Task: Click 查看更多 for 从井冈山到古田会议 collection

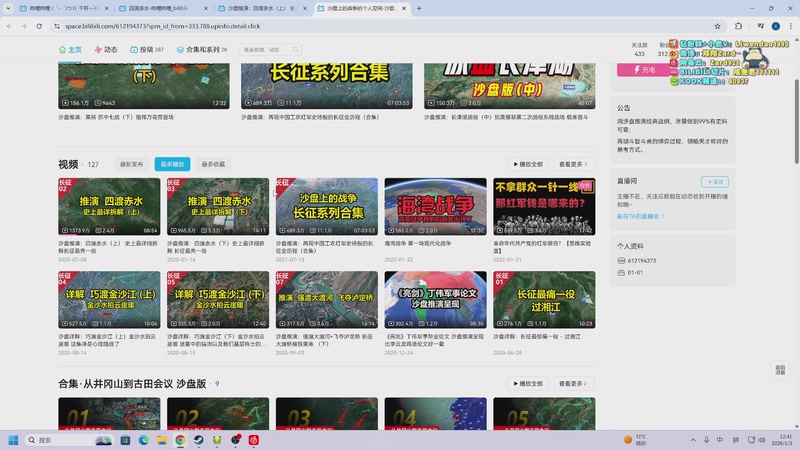Action: pos(573,383)
